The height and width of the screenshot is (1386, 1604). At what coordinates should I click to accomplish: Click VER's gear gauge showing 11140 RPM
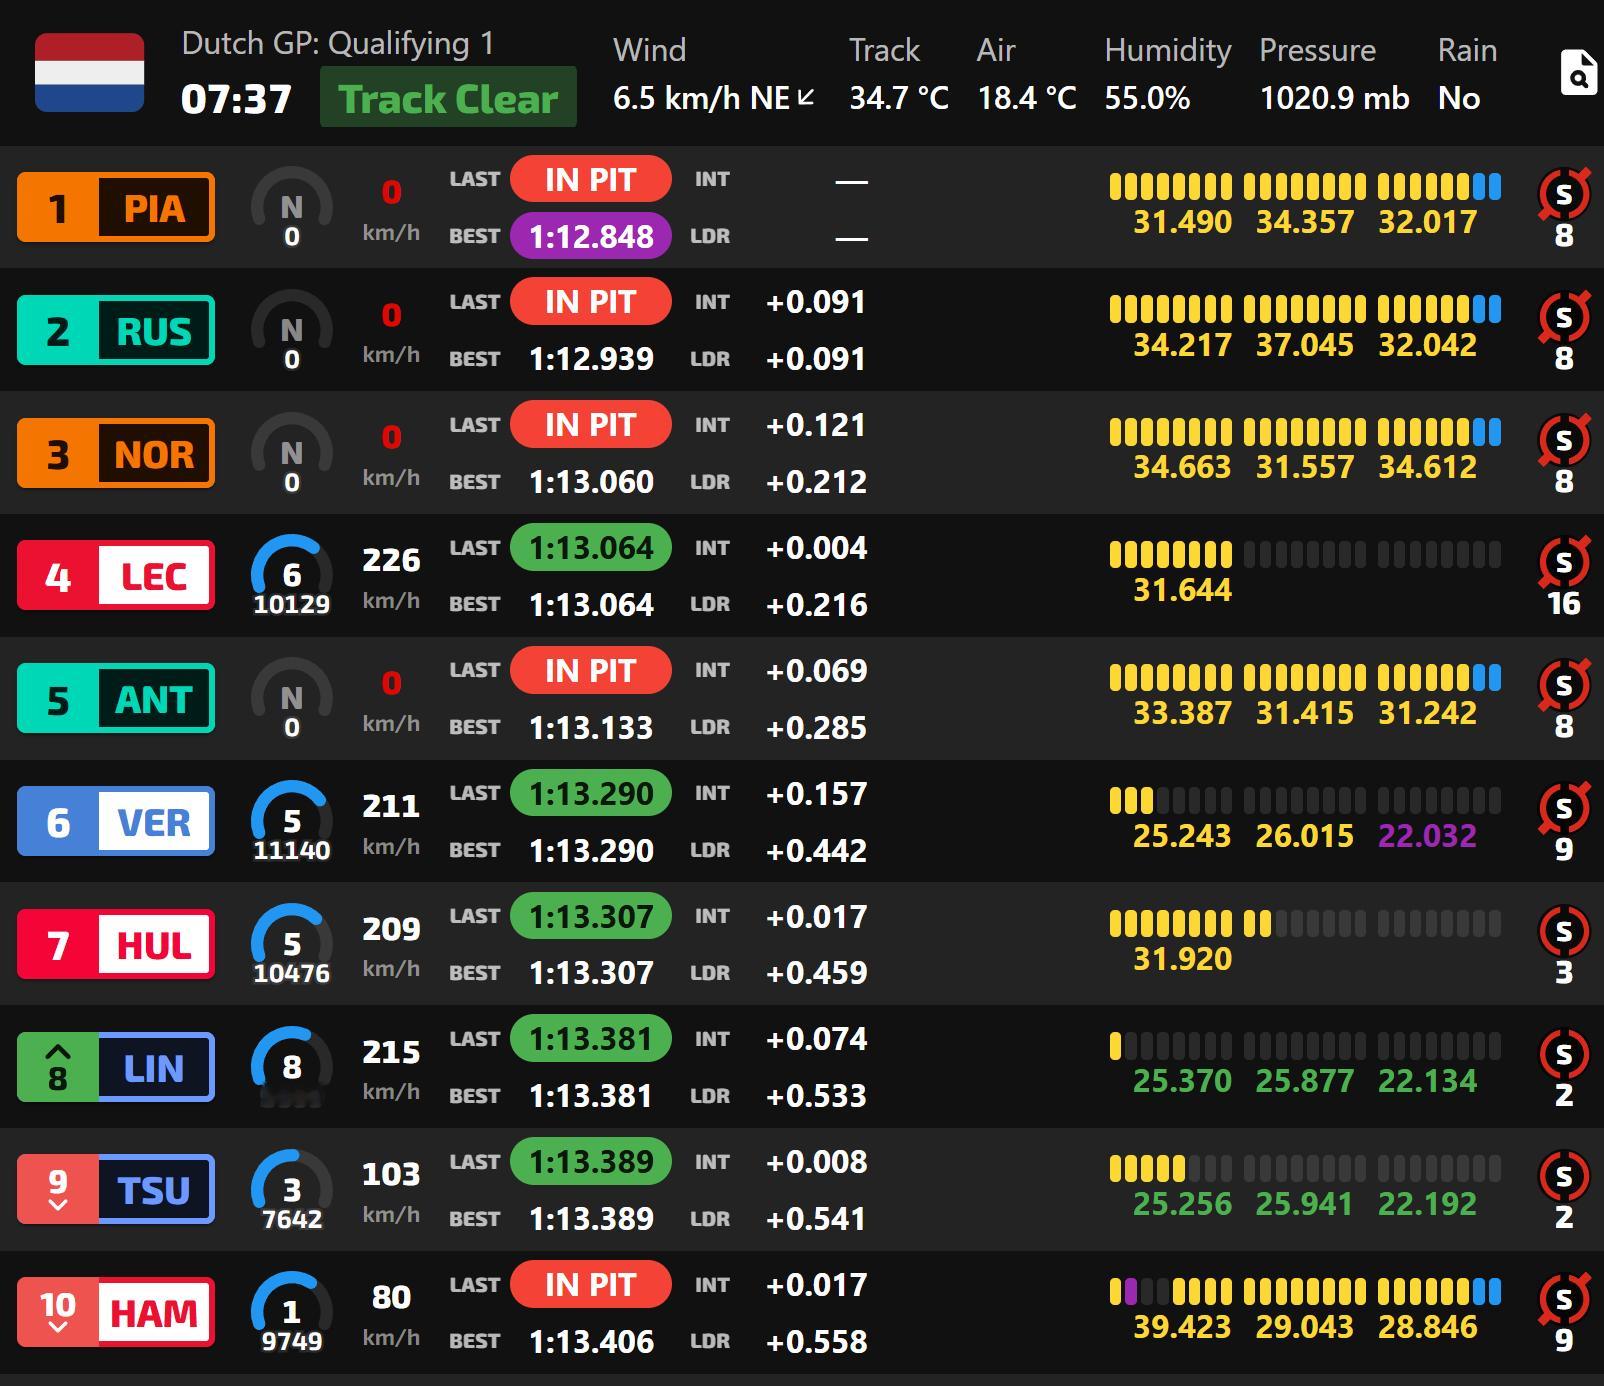pyautogui.click(x=291, y=822)
